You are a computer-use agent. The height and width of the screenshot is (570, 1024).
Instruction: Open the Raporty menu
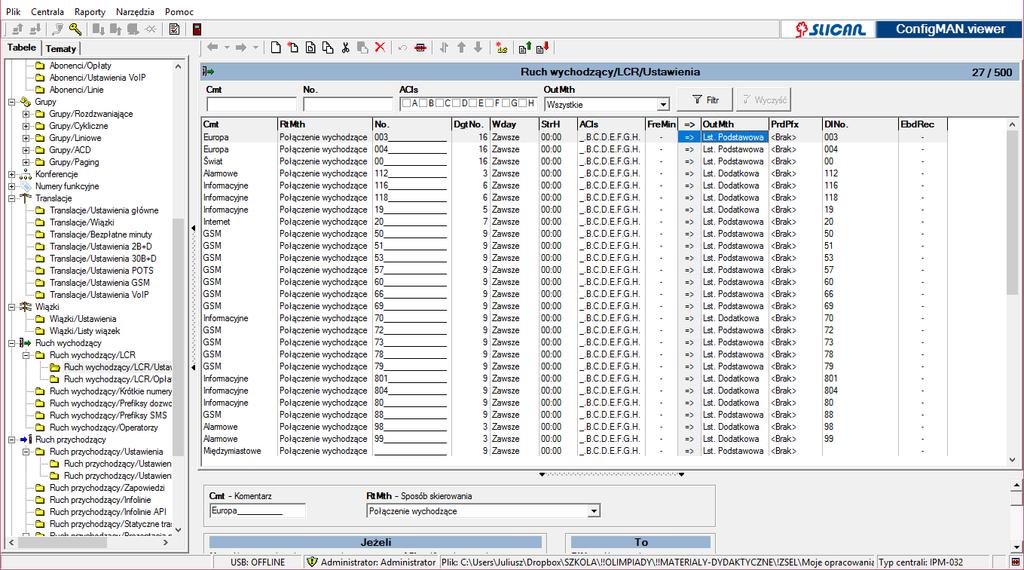click(x=90, y=12)
